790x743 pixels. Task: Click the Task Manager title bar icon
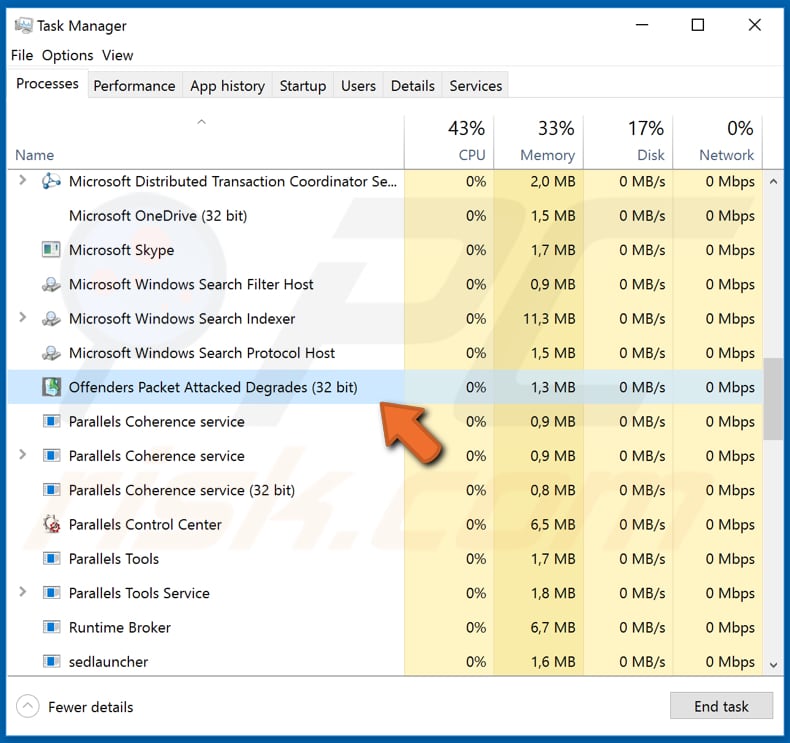click(23, 25)
